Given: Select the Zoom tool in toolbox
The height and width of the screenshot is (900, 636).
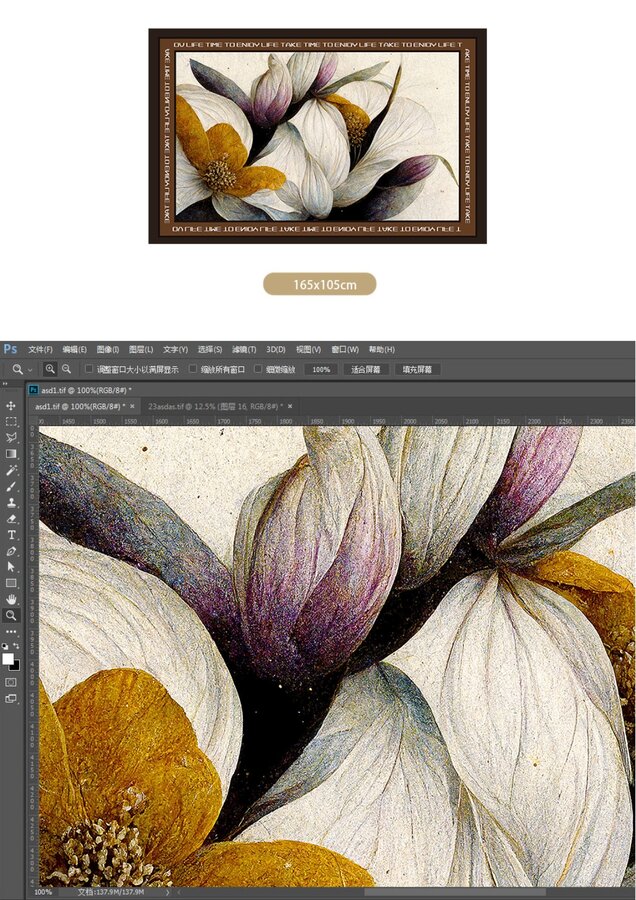Looking at the screenshot, I should (11, 615).
